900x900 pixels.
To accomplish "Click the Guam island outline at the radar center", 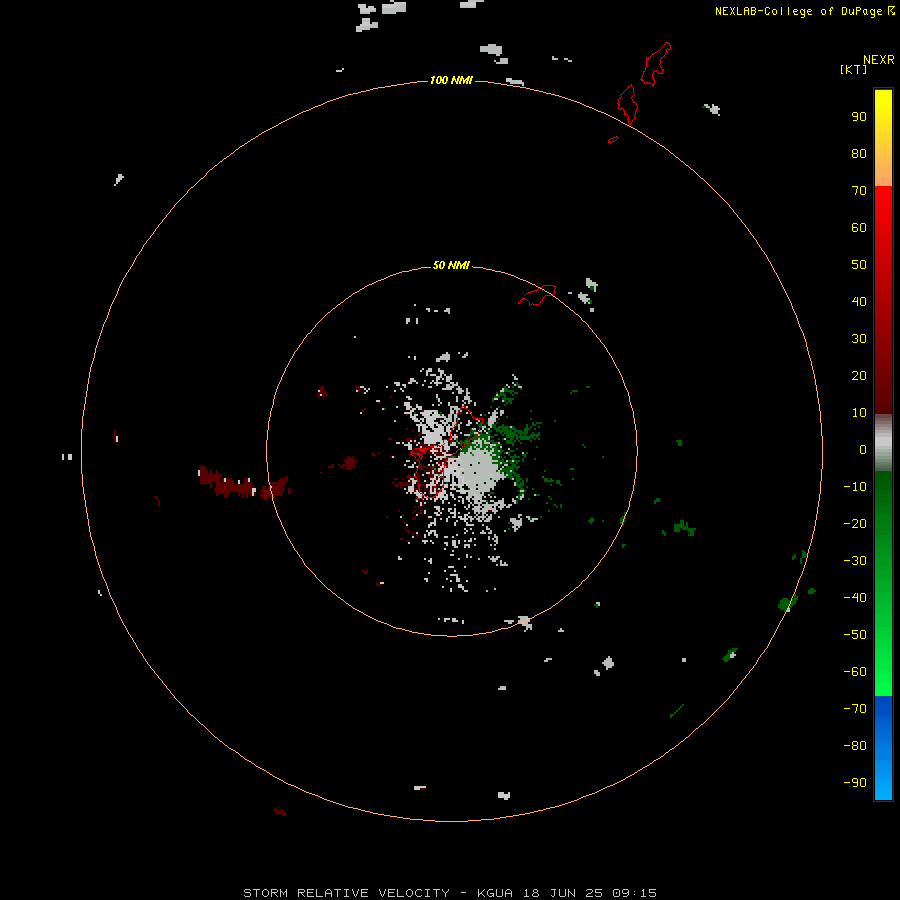I will [x=445, y=451].
